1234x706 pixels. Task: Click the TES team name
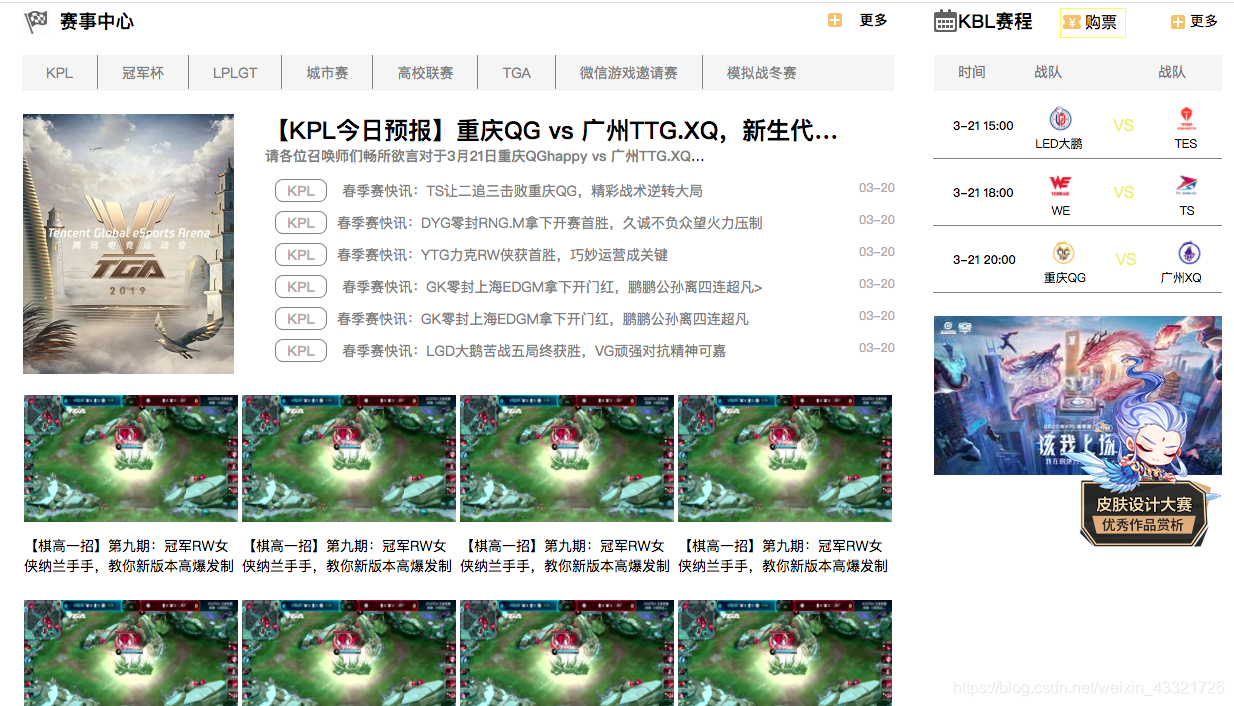[x=1186, y=144]
